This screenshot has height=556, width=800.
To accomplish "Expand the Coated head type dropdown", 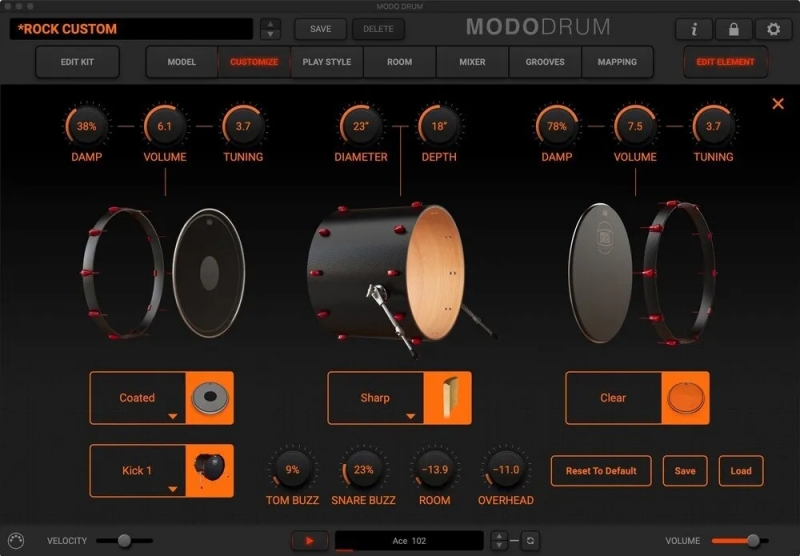I will click(x=138, y=398).
